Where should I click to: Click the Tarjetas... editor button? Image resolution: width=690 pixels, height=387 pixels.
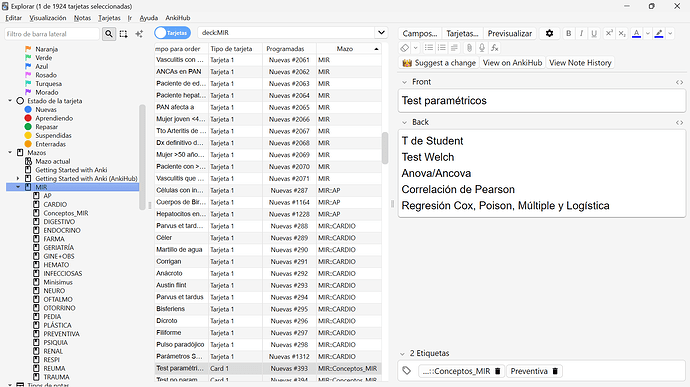[462, 33]
